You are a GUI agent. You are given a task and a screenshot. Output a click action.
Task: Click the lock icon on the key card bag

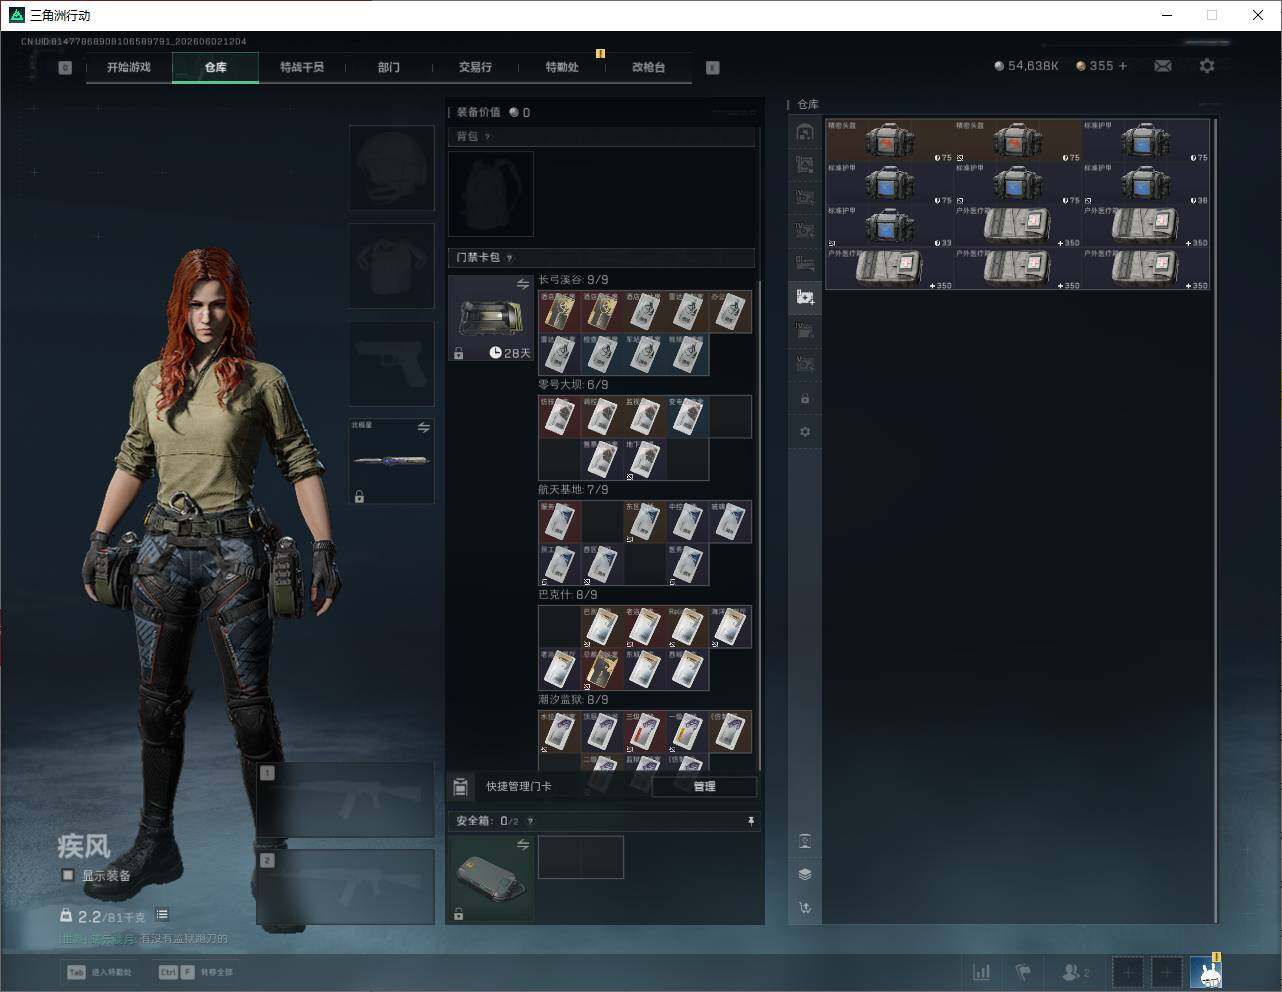click(x=458, y=353)
